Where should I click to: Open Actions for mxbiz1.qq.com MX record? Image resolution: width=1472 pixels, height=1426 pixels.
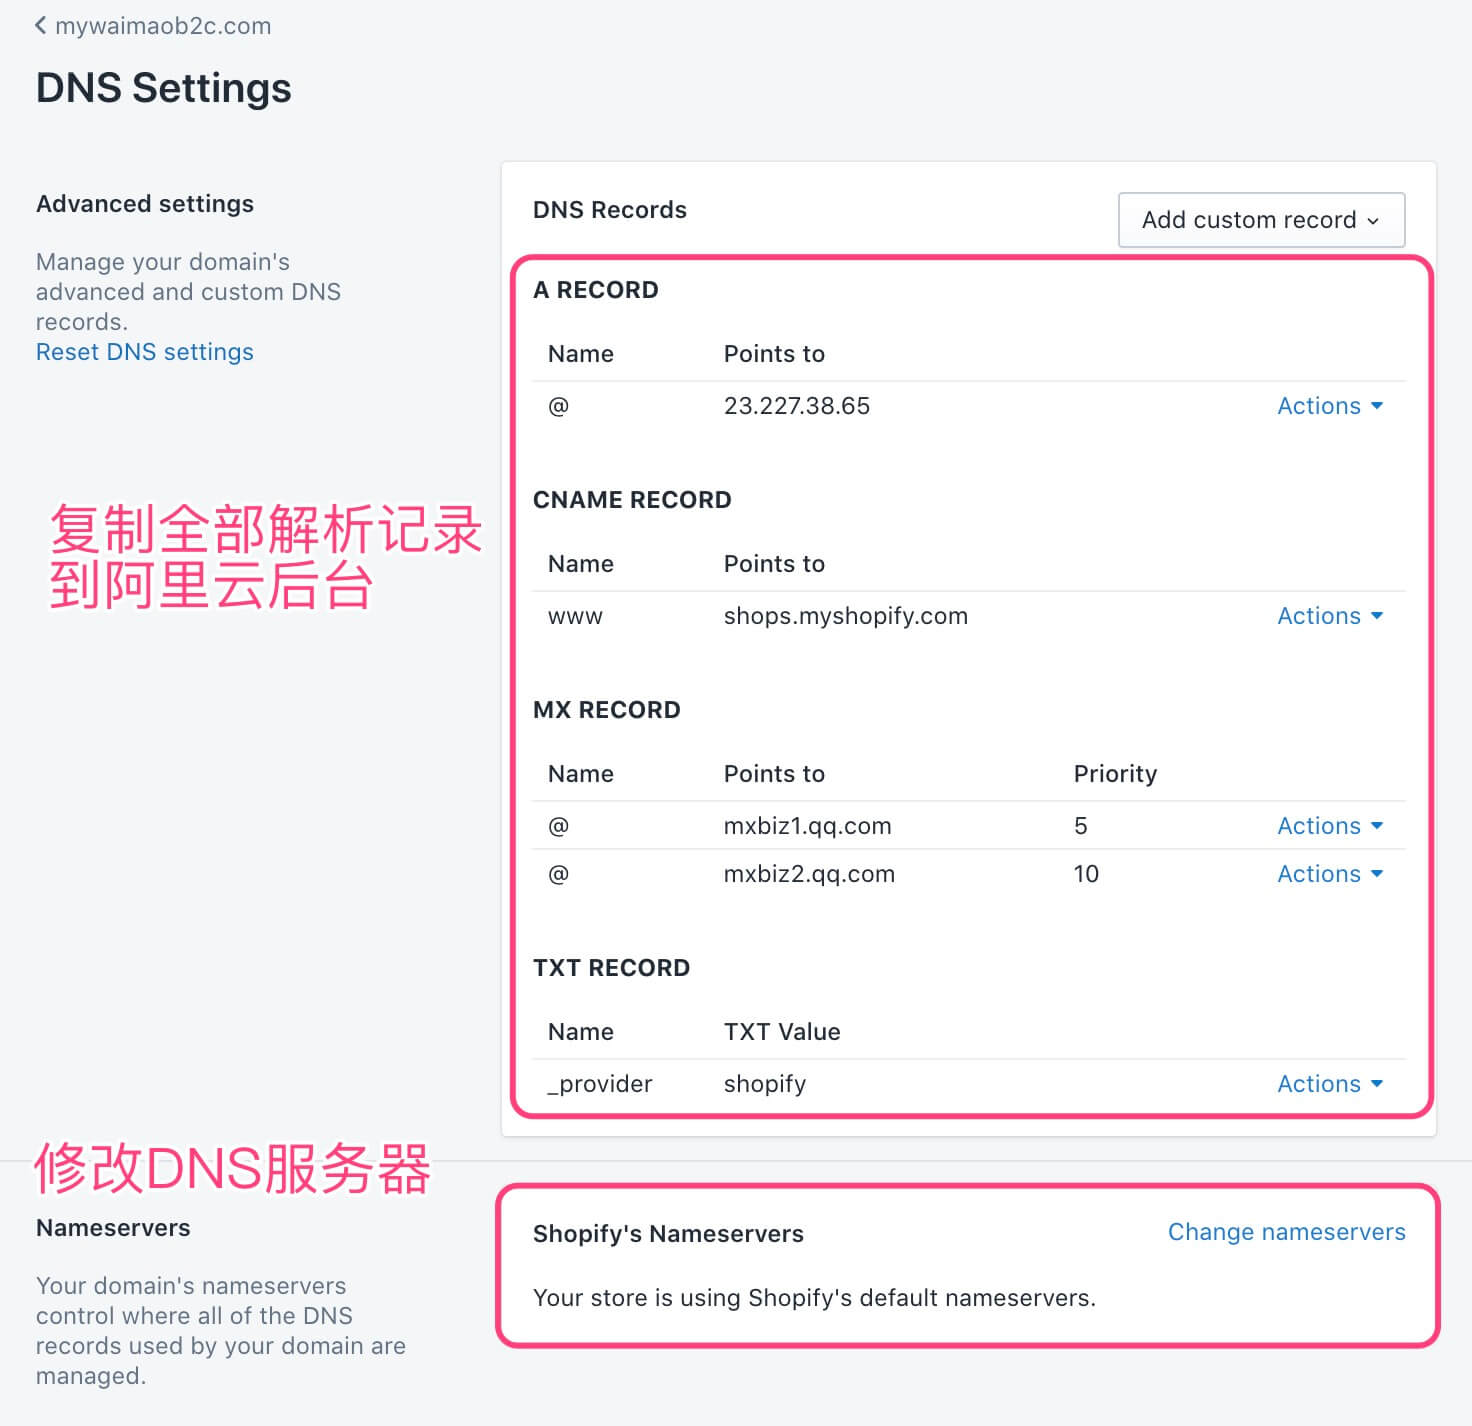pos(1330,826)
